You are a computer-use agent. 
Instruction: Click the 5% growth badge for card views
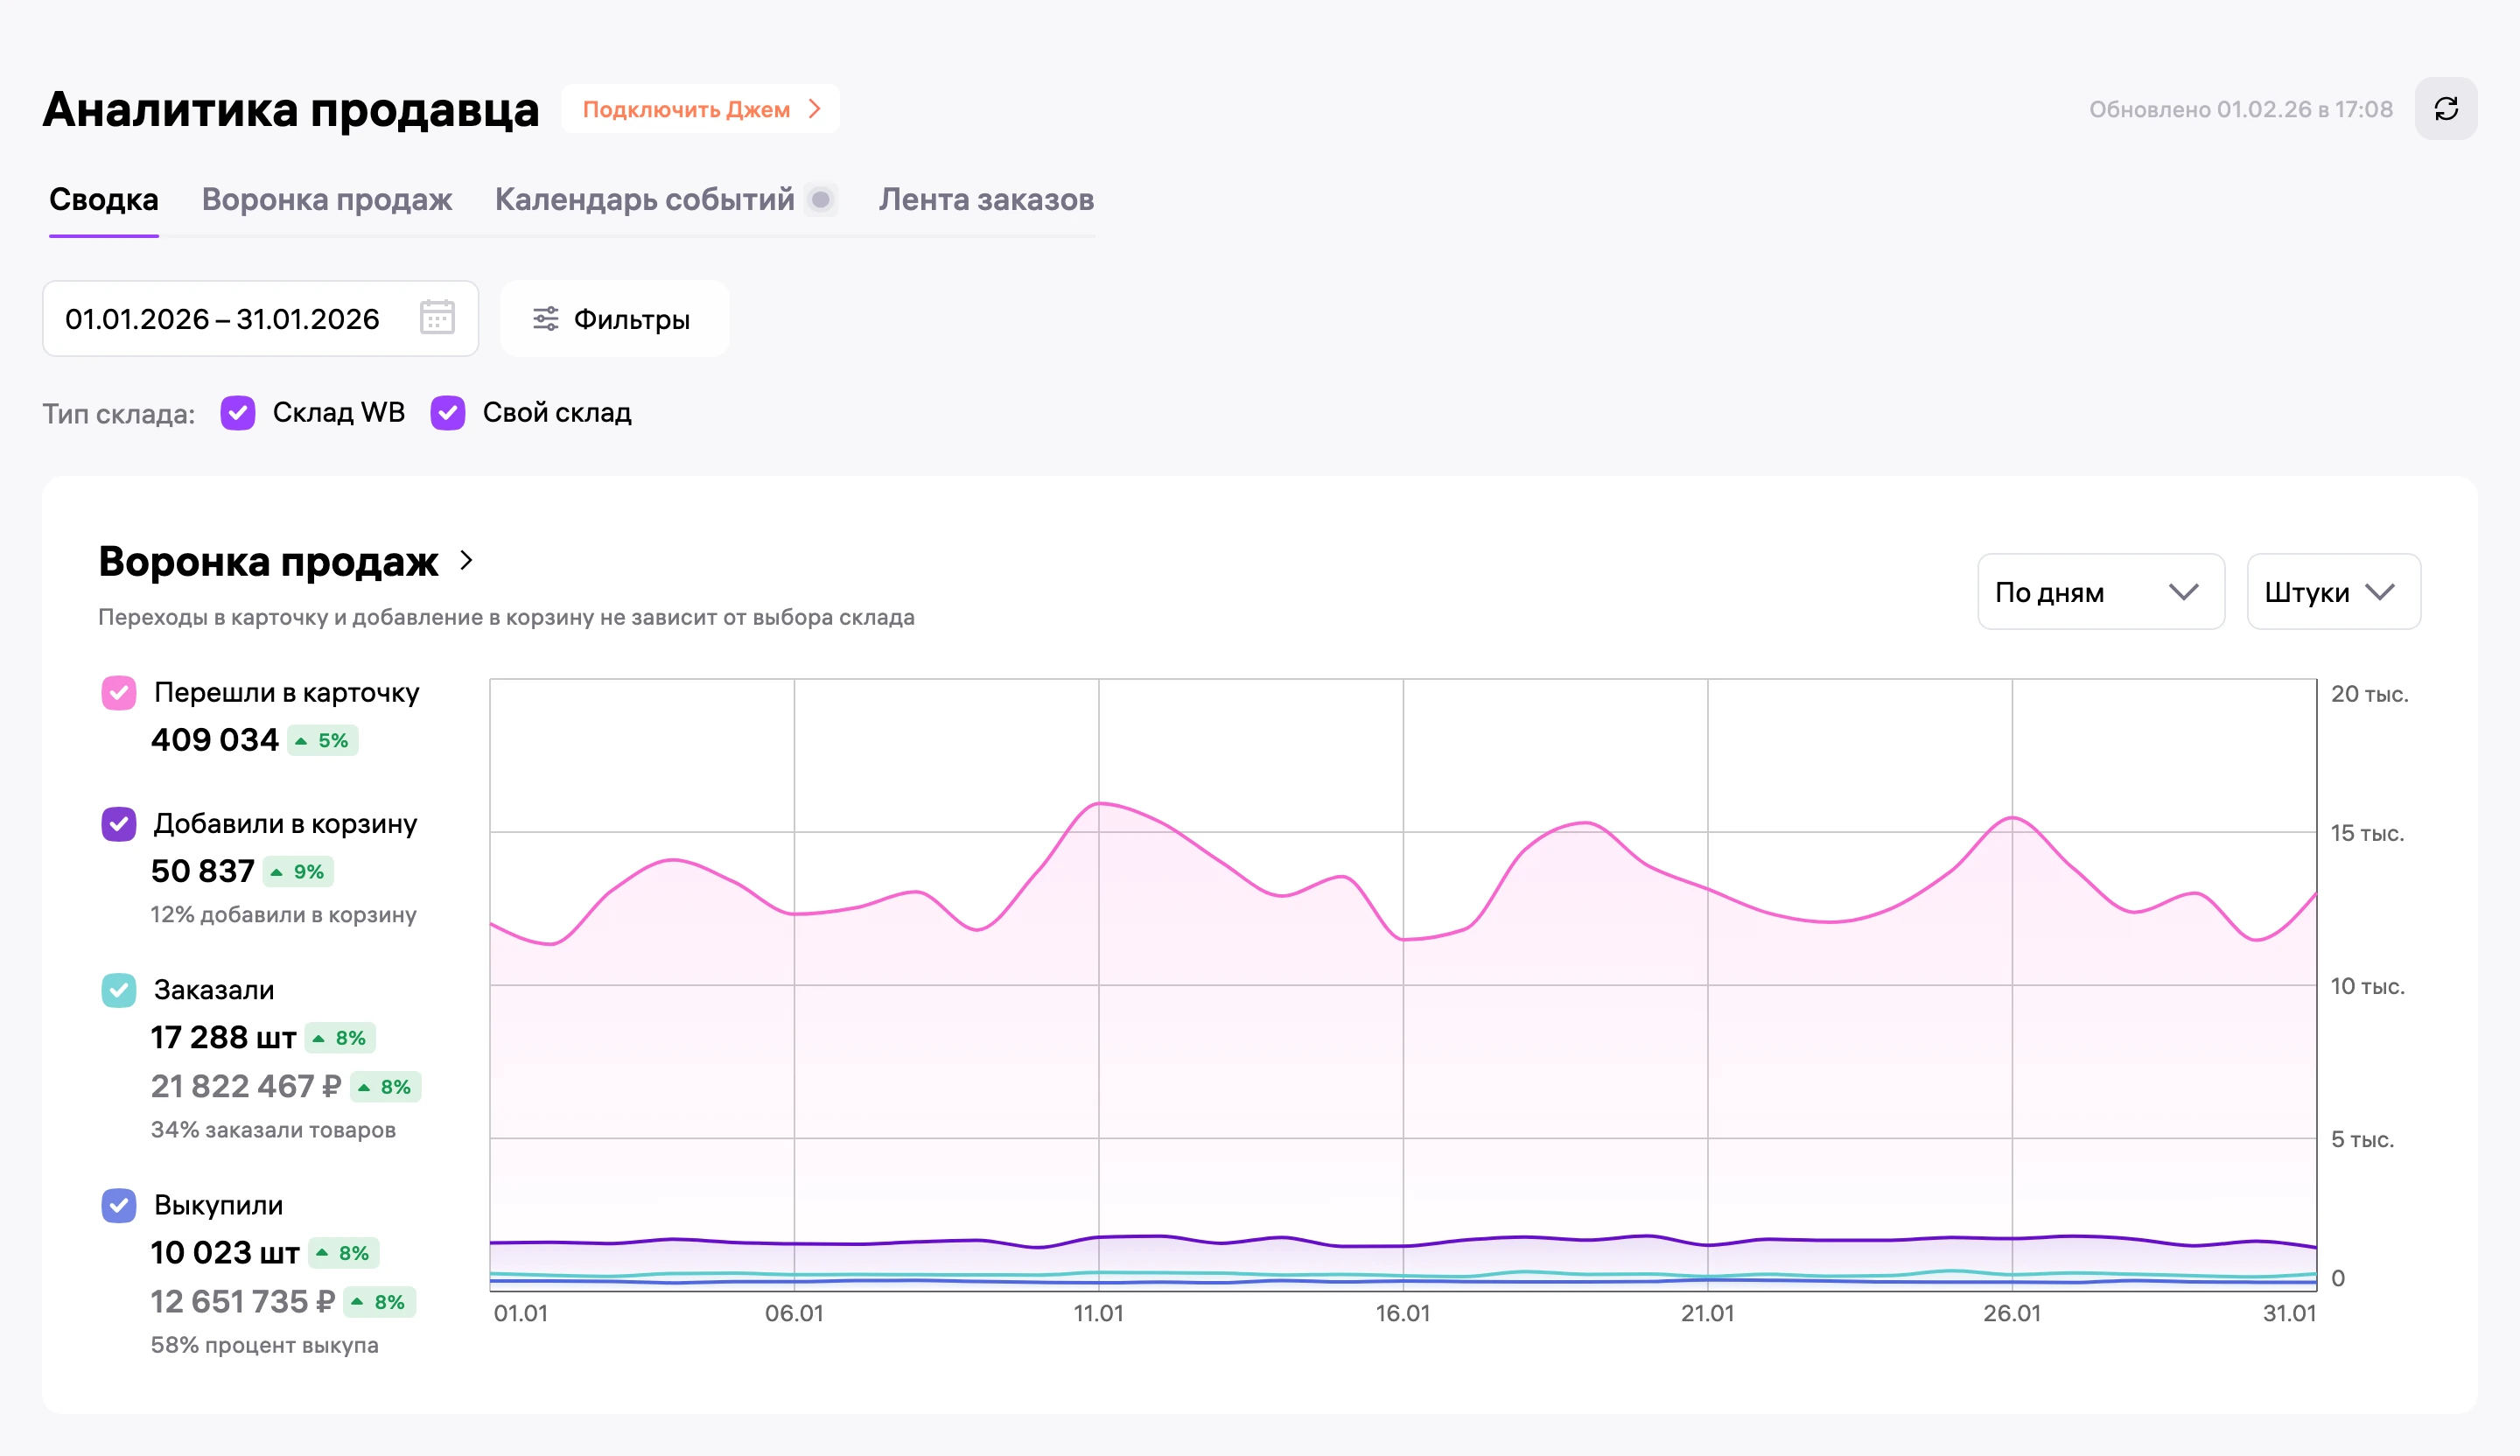[323, 741]
